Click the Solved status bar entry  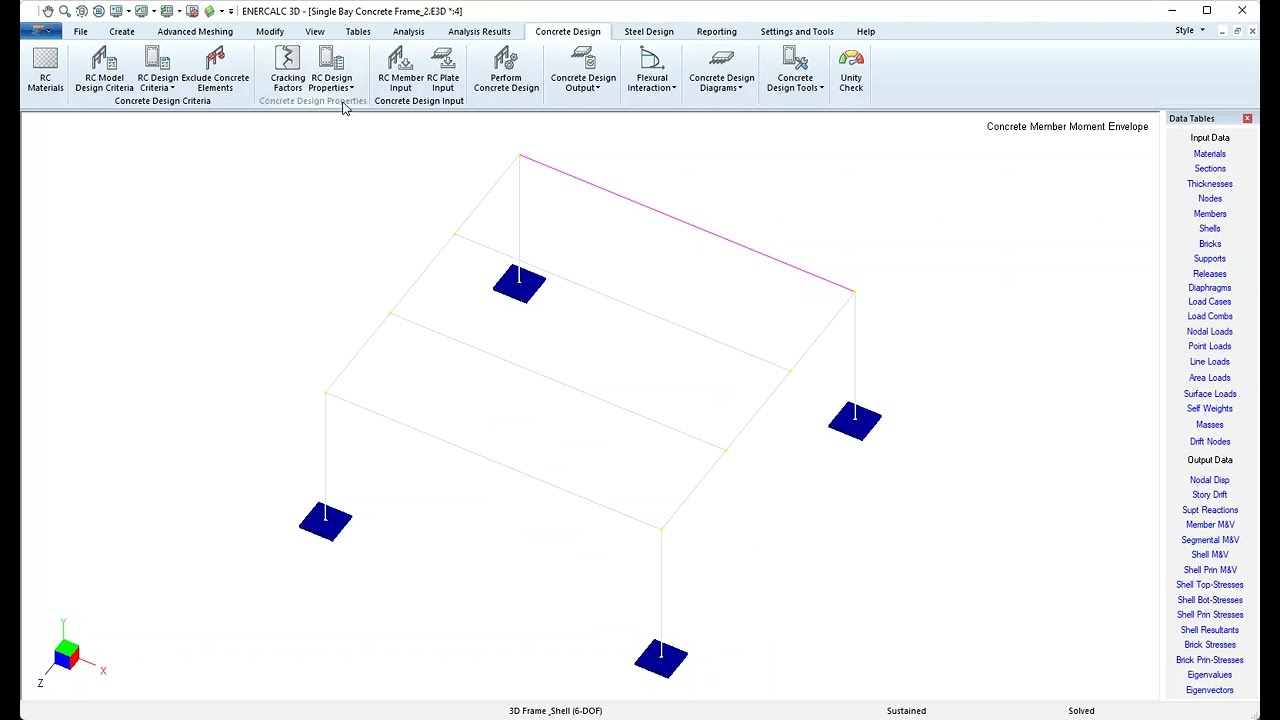click(x=1081, y=711)
